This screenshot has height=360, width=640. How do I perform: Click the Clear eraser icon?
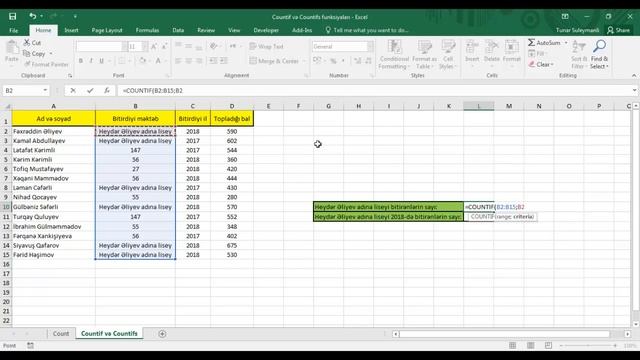[x=531, y=64]
